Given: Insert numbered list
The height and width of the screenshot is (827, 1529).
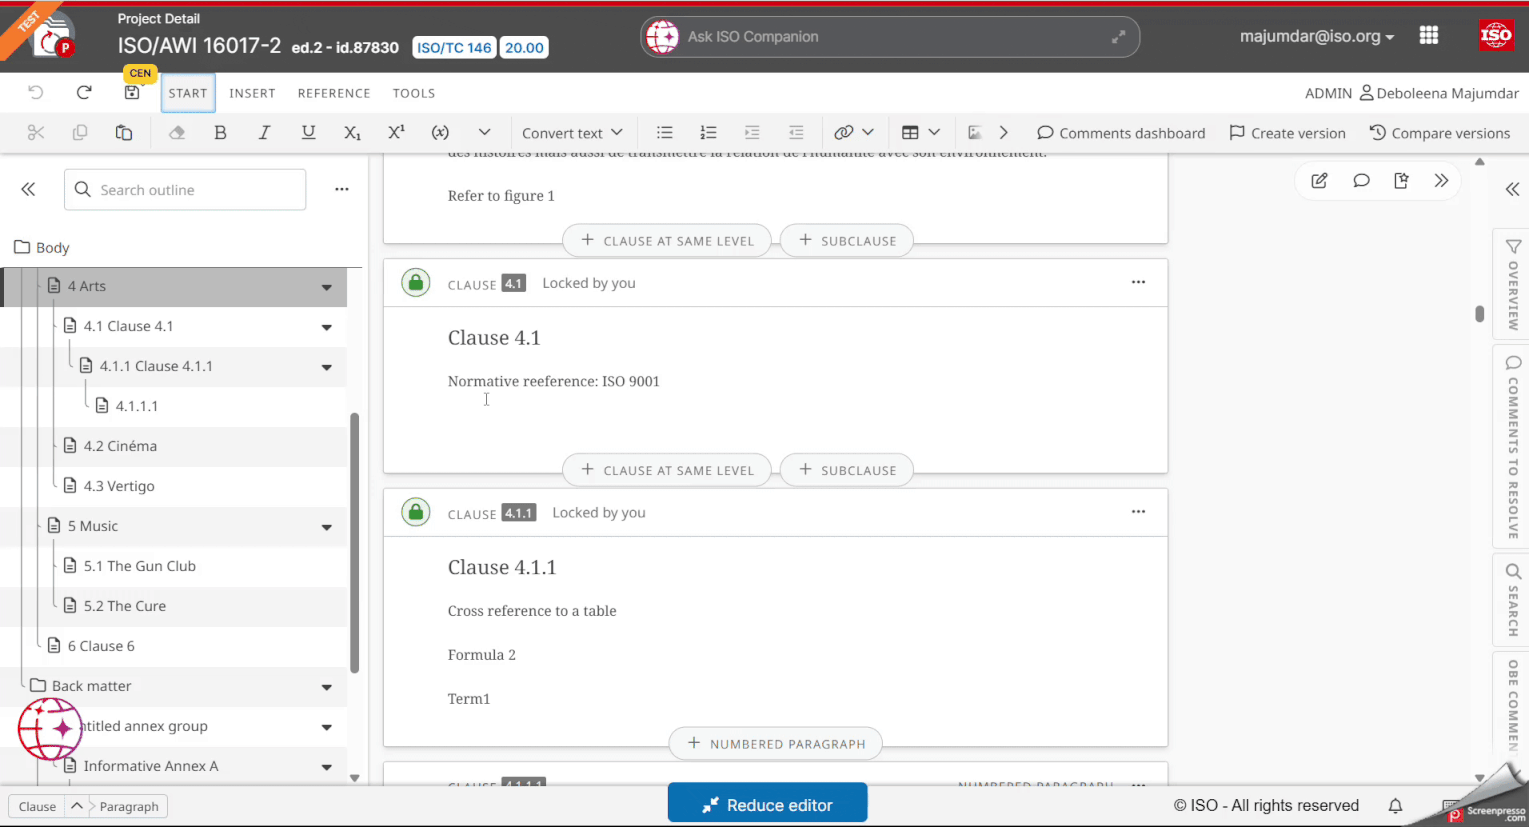Looking at the screenshot, I should click(708, 133).
